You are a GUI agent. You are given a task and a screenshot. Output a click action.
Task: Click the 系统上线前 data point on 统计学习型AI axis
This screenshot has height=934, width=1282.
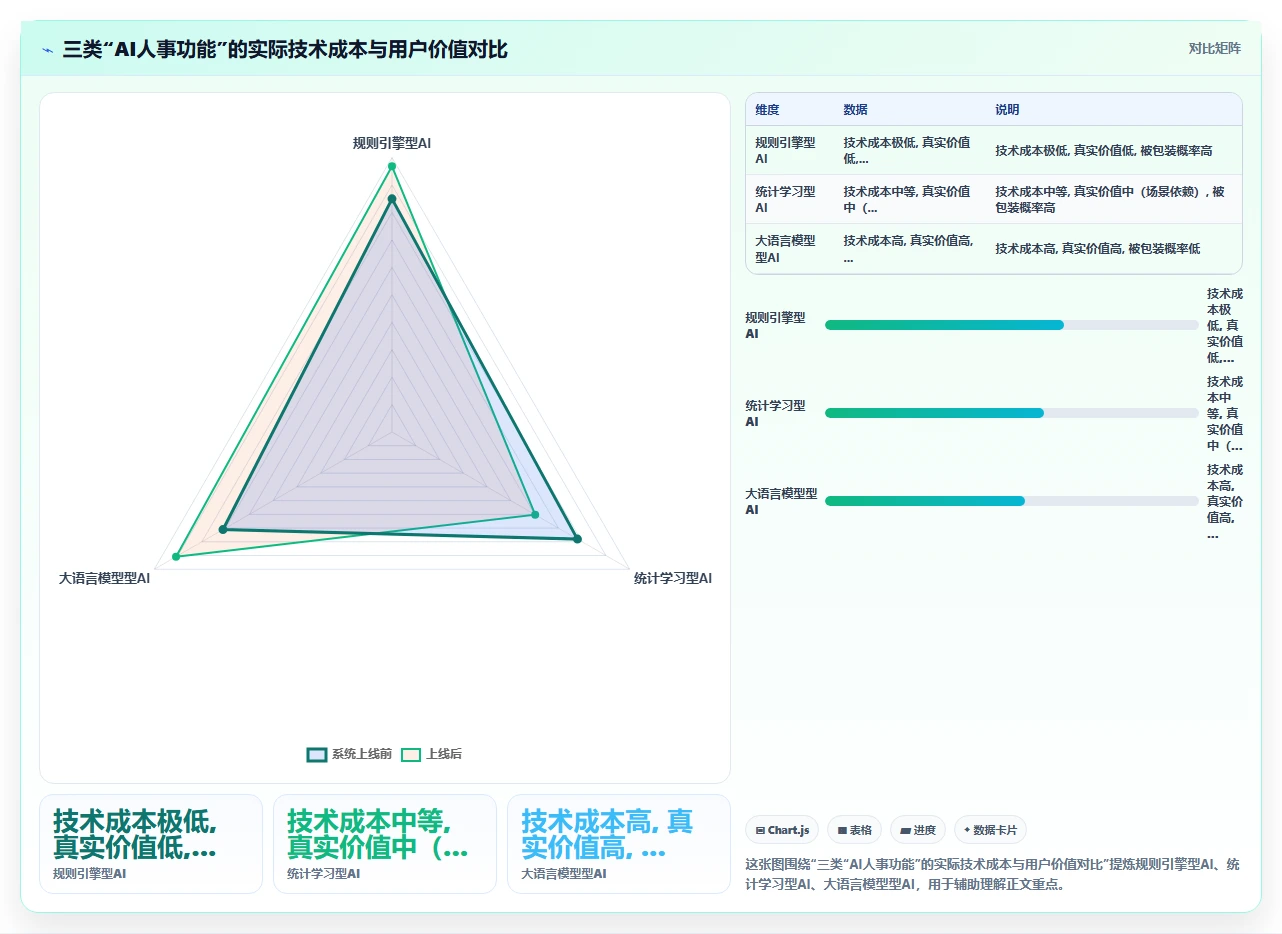click(577, 540)
